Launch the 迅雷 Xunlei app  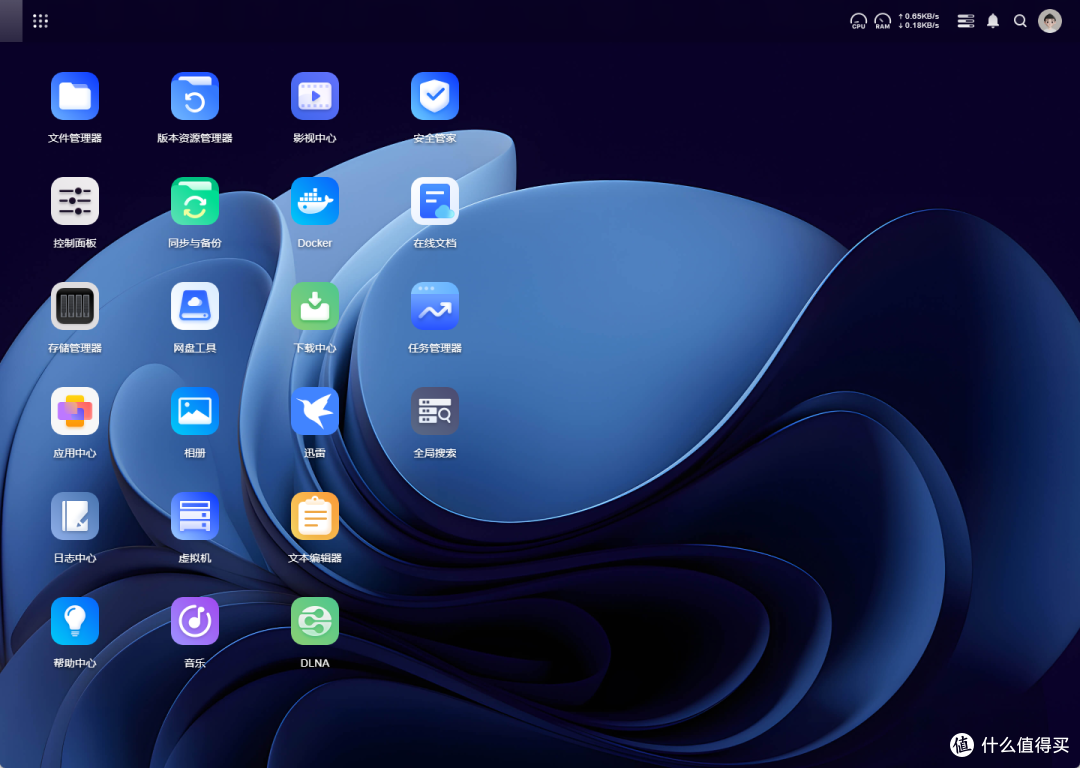click(315, 411)
